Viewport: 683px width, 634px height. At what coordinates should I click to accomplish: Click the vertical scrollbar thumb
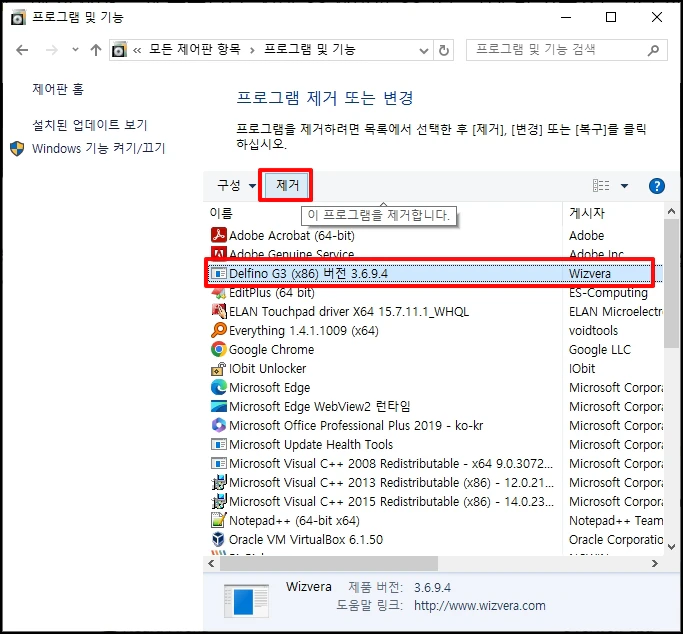[671, 283]
